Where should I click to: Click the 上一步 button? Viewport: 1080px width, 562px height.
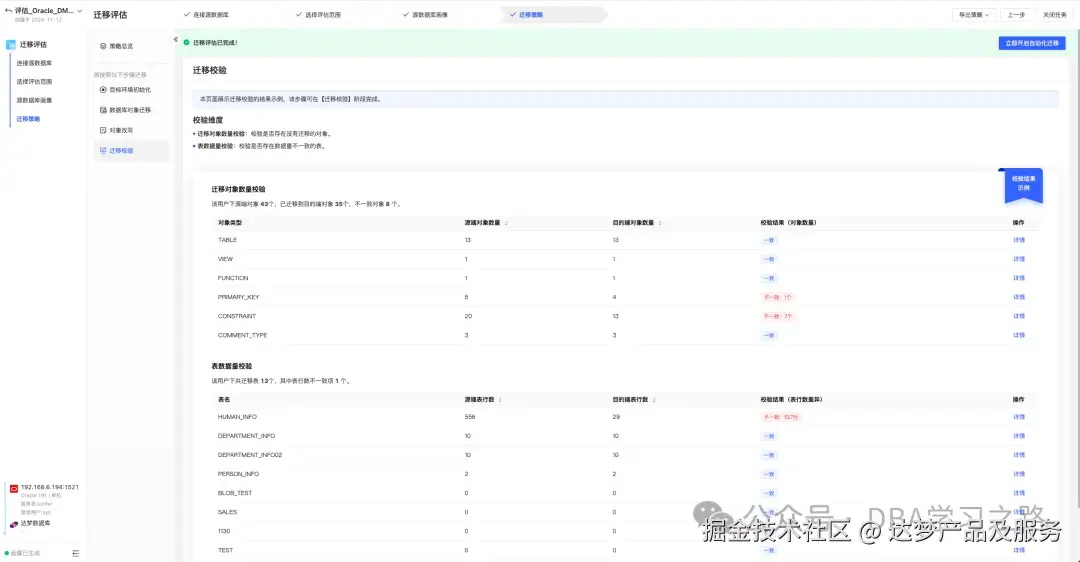pos(1016,14)
